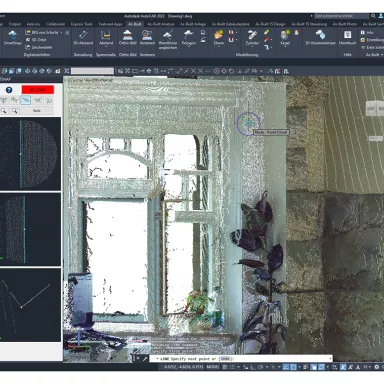
Task: Open the Collaborate ribbon tab
Action: coord(55,24)
